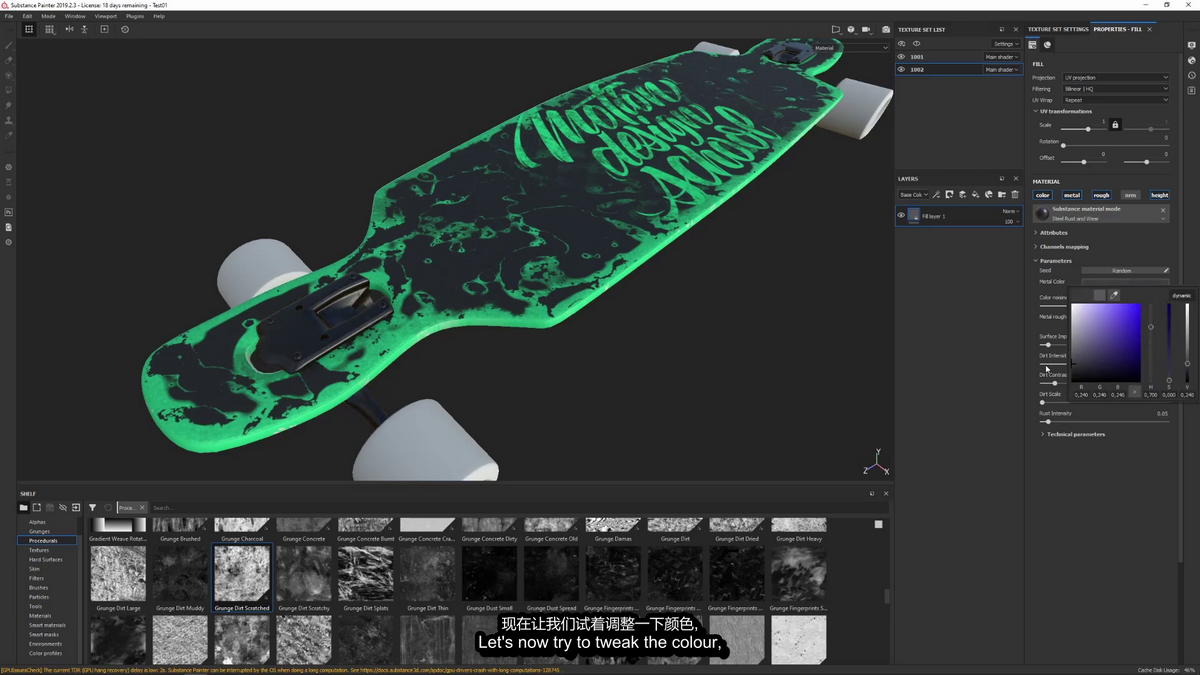
Task: Click the single-view grid icon in top toolbar
Action: point(29,29)
